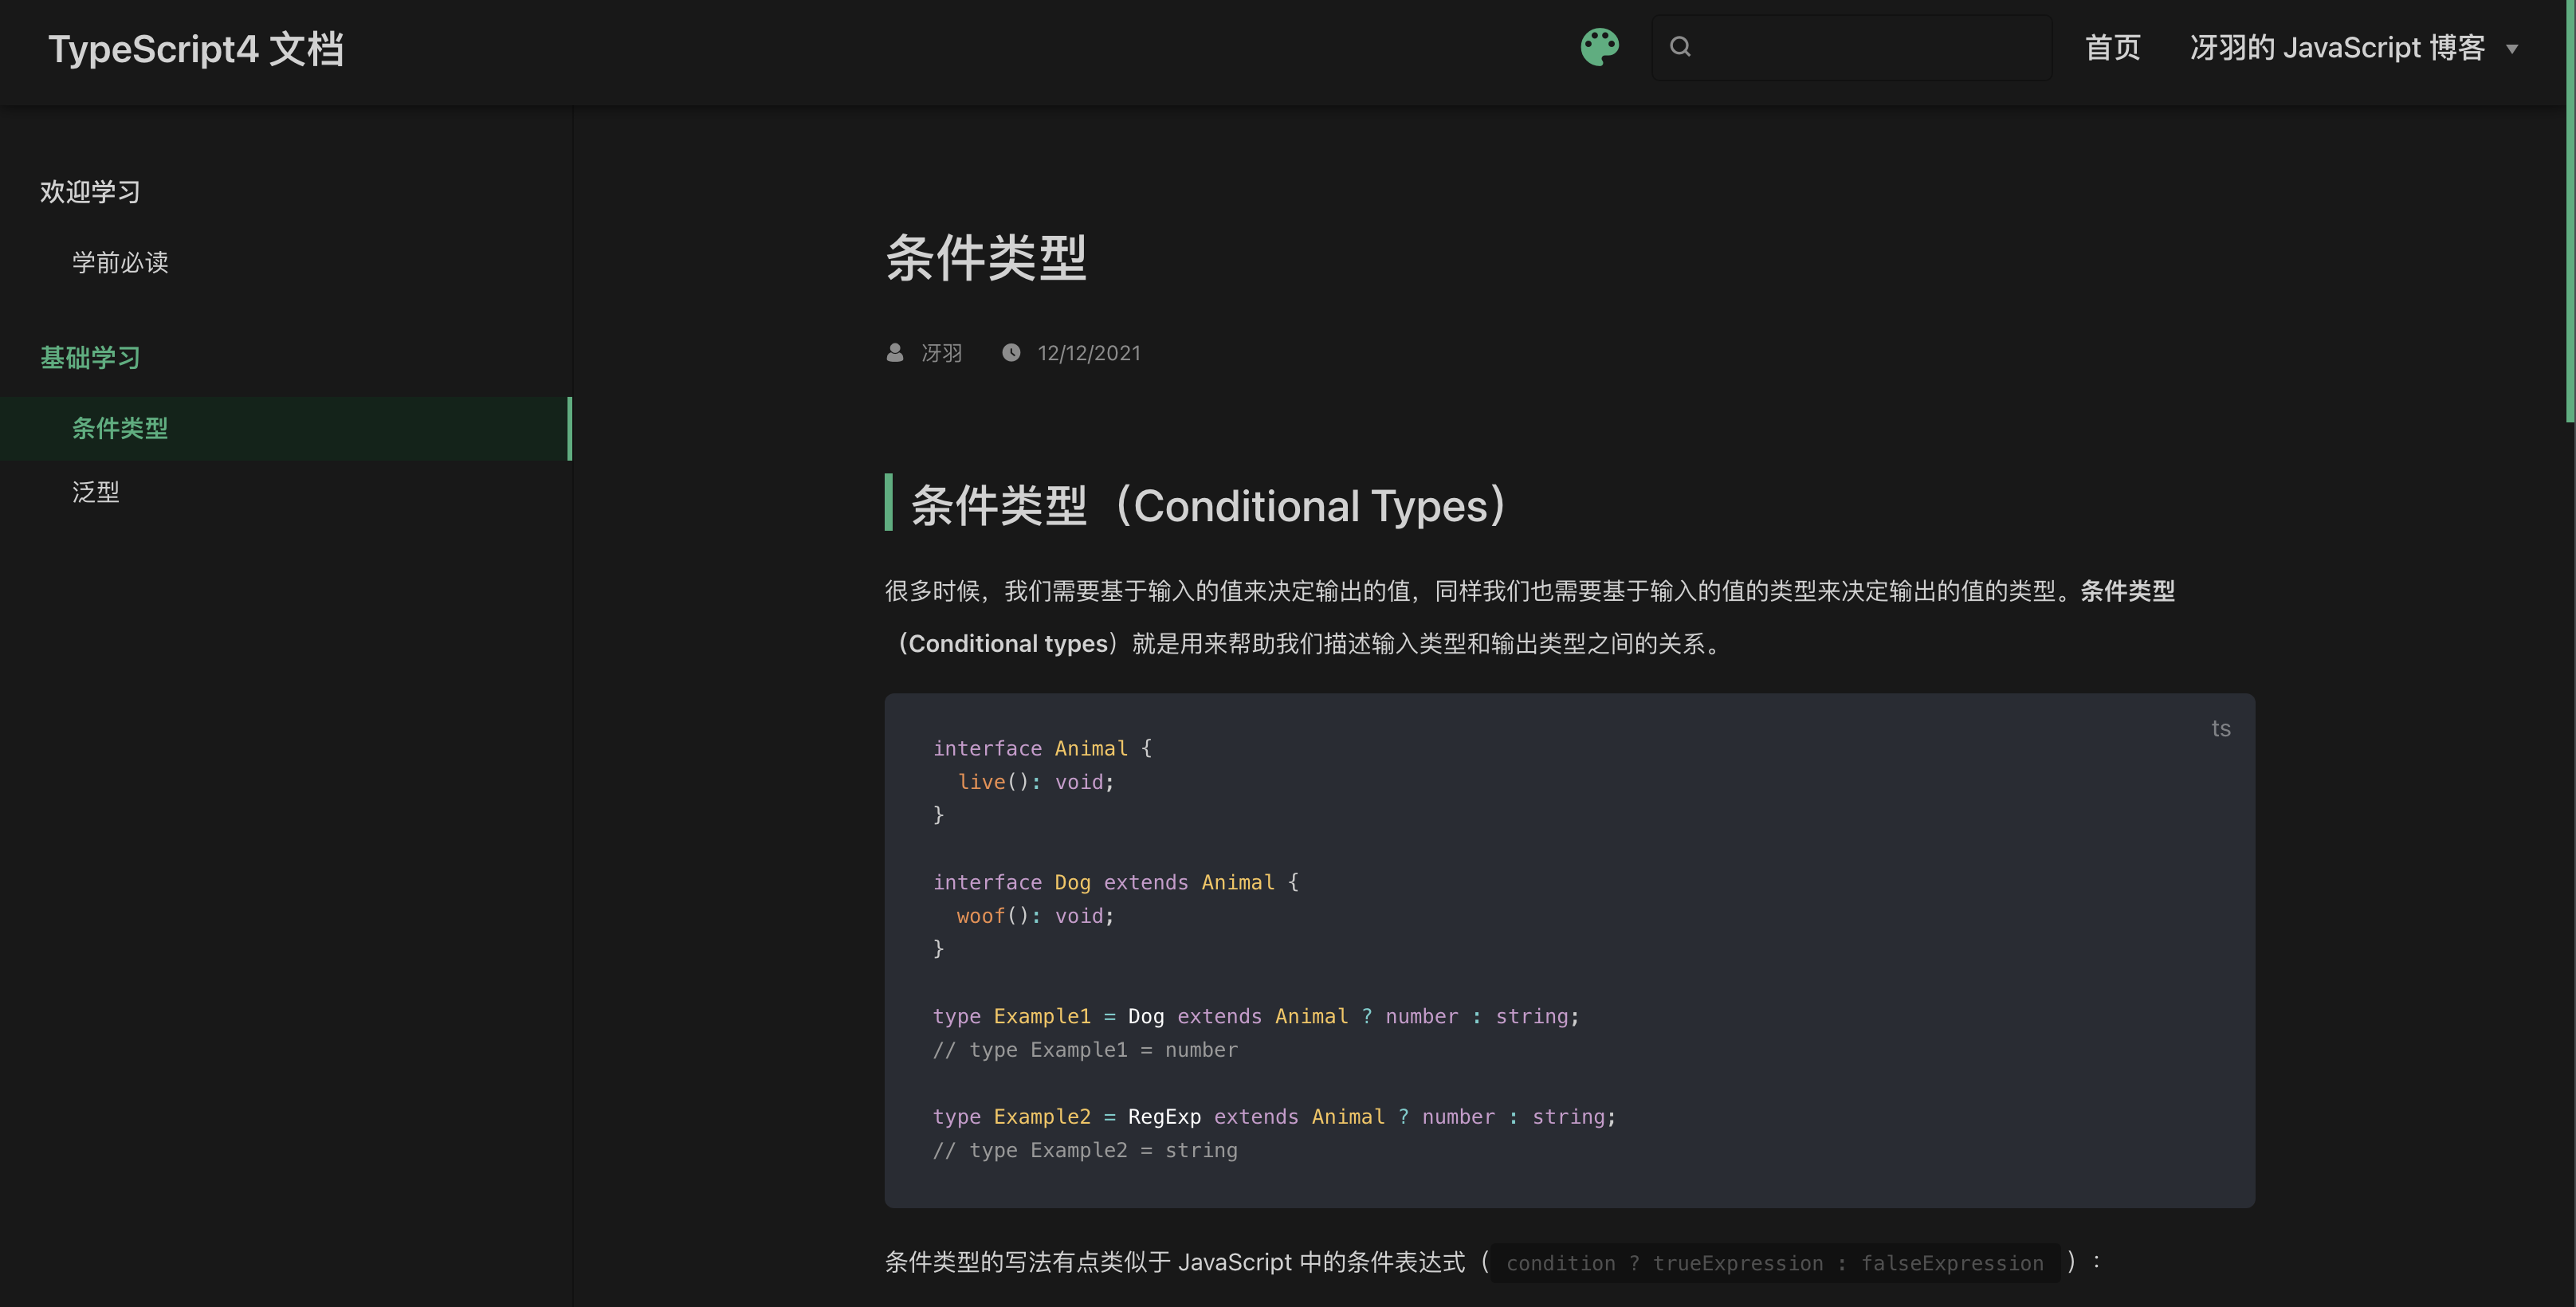Open the 泛型 sidebar page
The height and width of the screenshot is (1307, 2576).
click(x=96, y=492)
